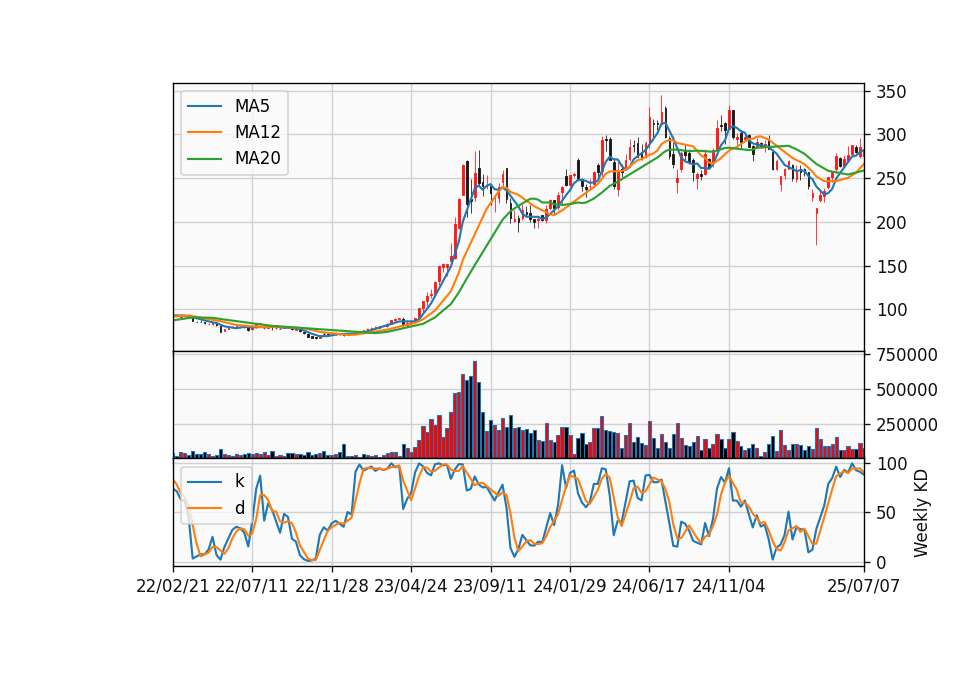
Task: Click the 150 price axis value
Action: (x=891, y=267)
